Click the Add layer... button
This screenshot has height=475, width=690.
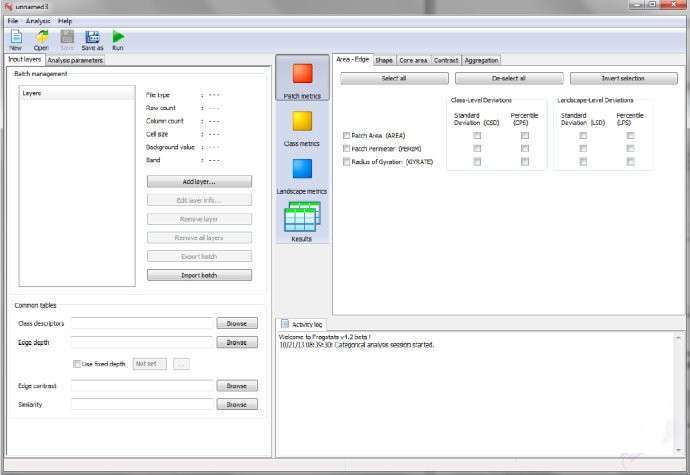click(199, 181)
